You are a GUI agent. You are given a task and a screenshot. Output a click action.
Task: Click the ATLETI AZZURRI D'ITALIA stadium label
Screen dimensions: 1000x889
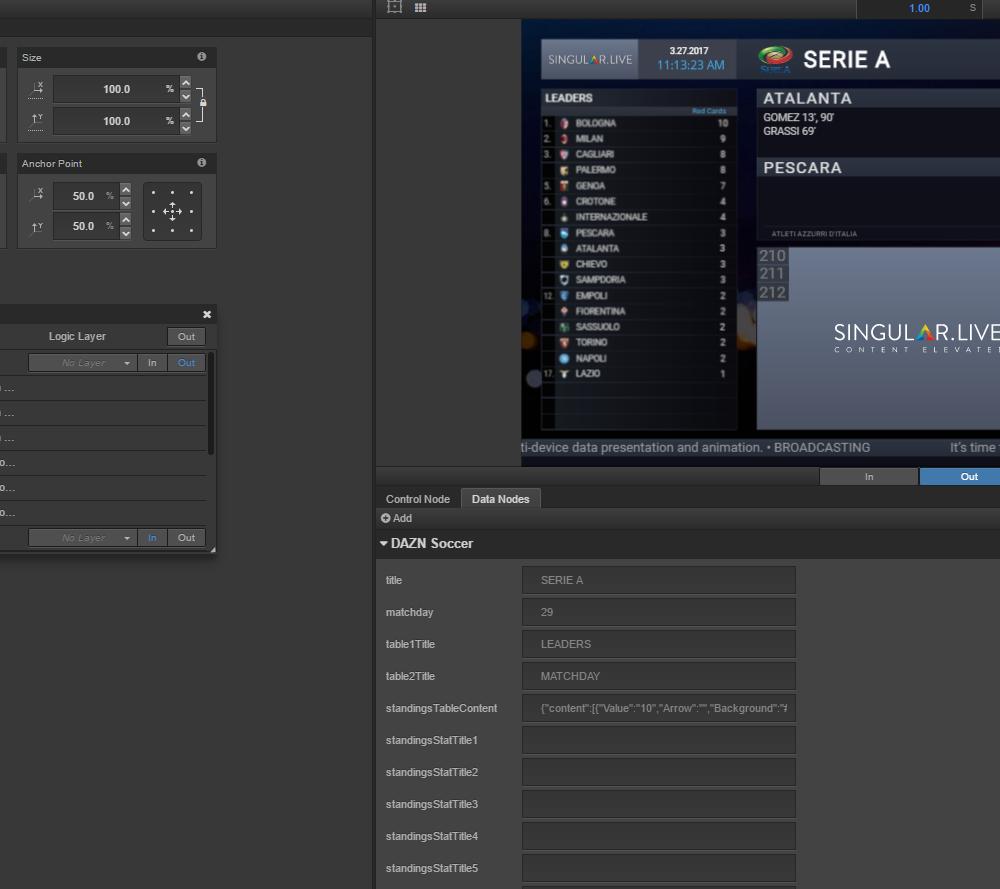coord(814,234)
